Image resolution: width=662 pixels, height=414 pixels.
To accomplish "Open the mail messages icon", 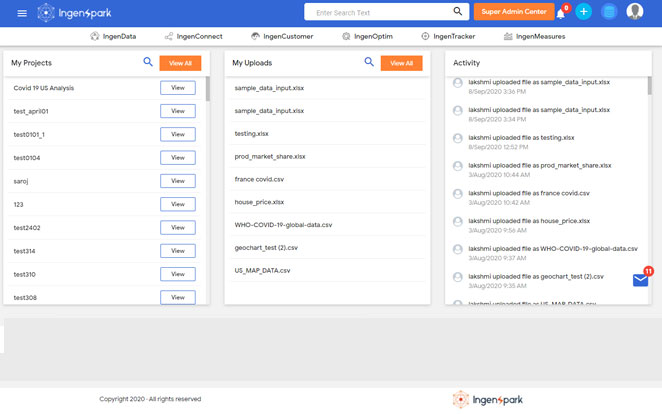I will [x=640, y=280].
